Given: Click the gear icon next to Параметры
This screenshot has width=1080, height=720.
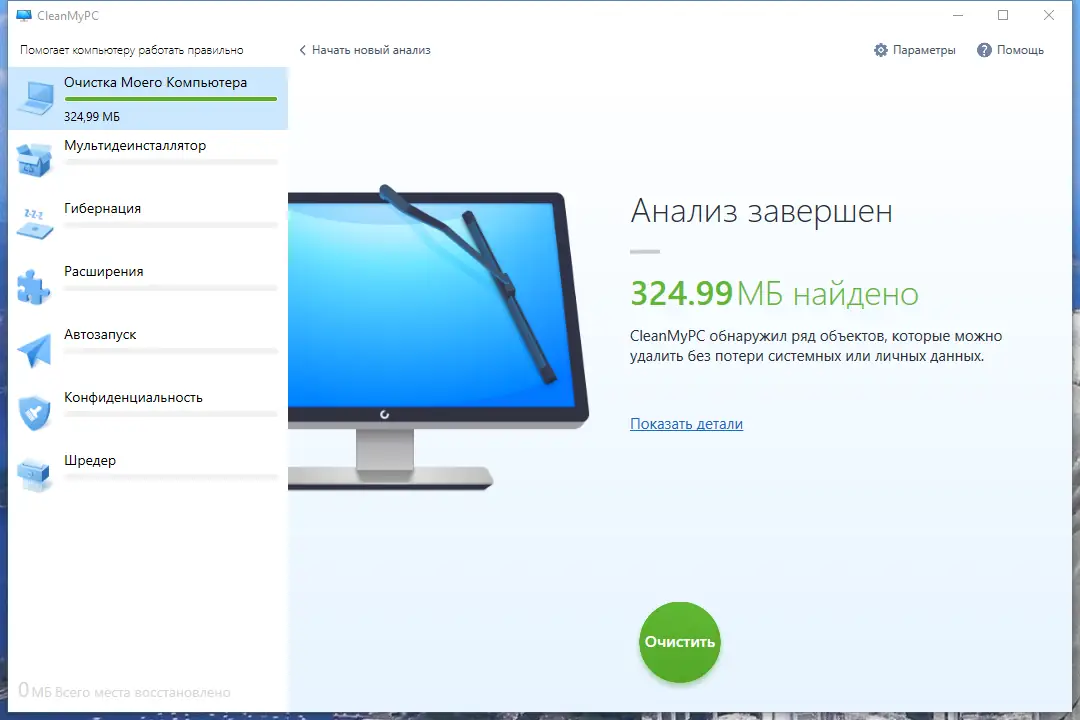Looking at the screenshot, I should point(880,50).
